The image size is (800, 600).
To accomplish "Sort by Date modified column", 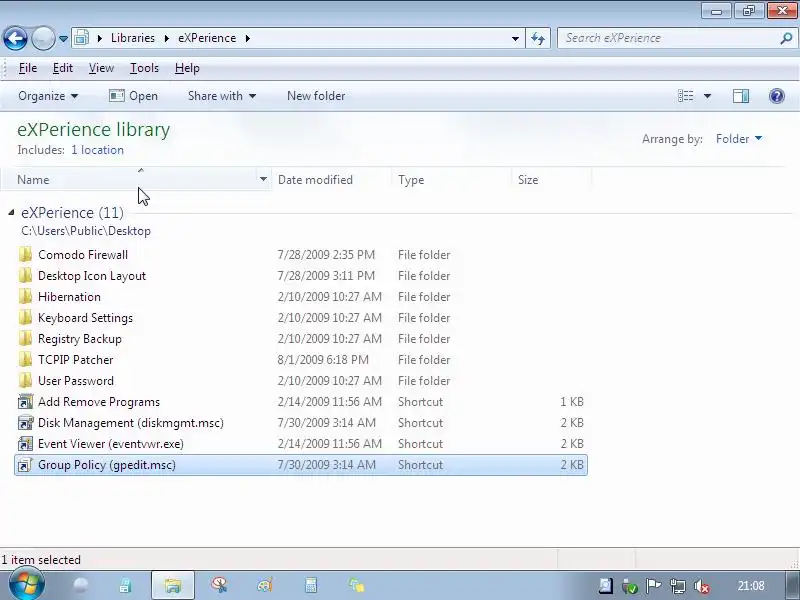I will coord(332,180).
